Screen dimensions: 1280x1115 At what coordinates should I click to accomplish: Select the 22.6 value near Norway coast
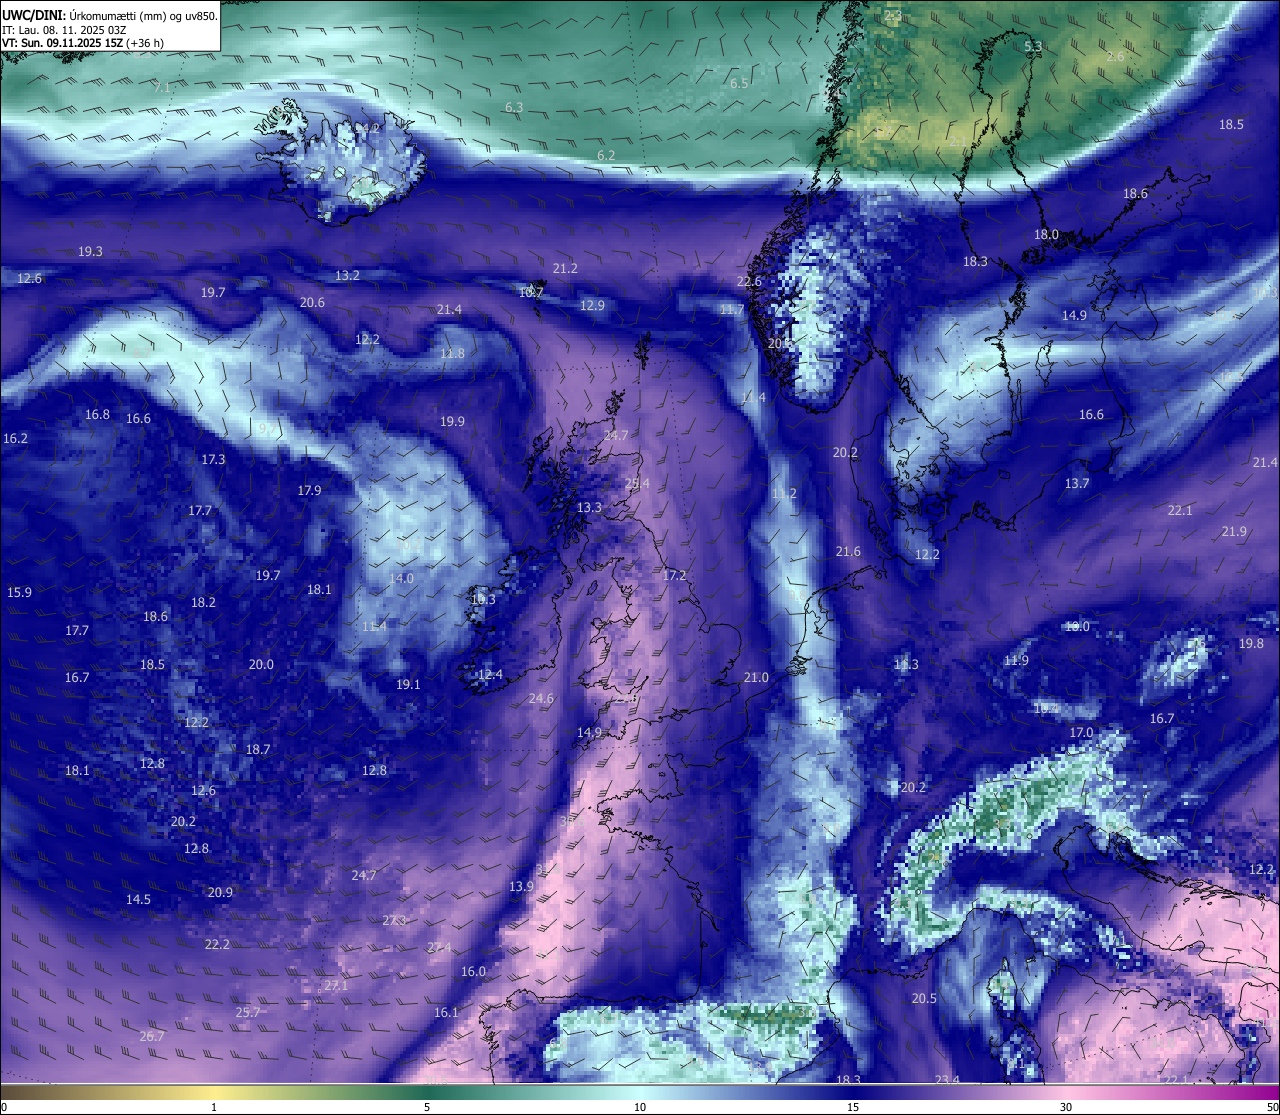tap(749, 282)
